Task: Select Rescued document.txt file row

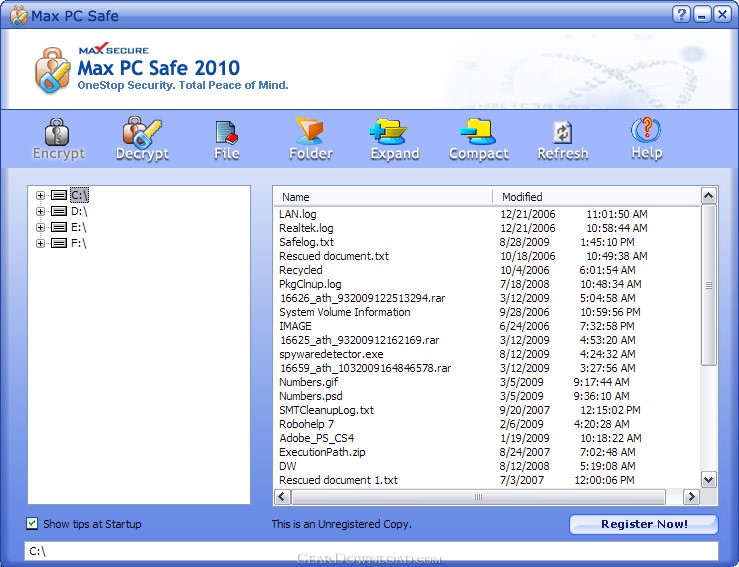Action: pyautogui.click(x=334, y=256)
